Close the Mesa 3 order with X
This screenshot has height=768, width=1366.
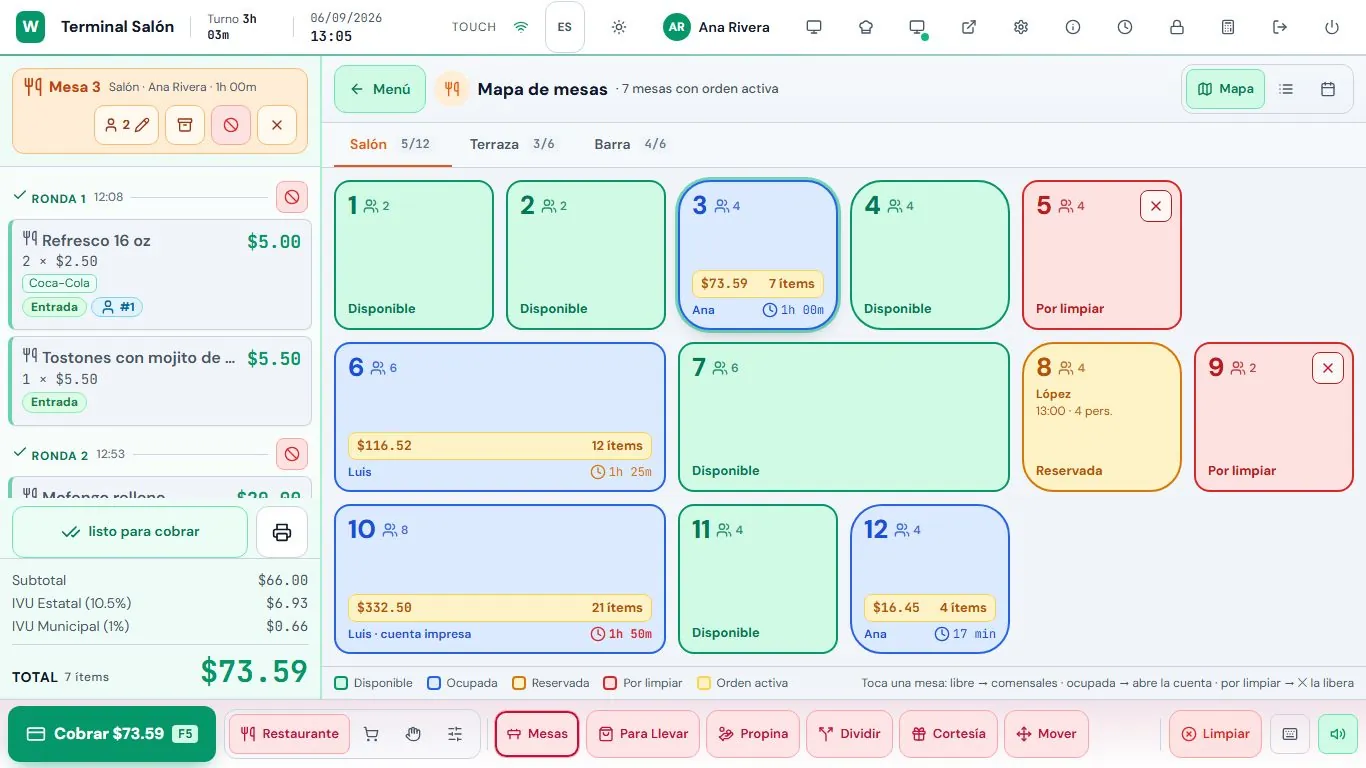pyautogui.click(x=277, y=125)
